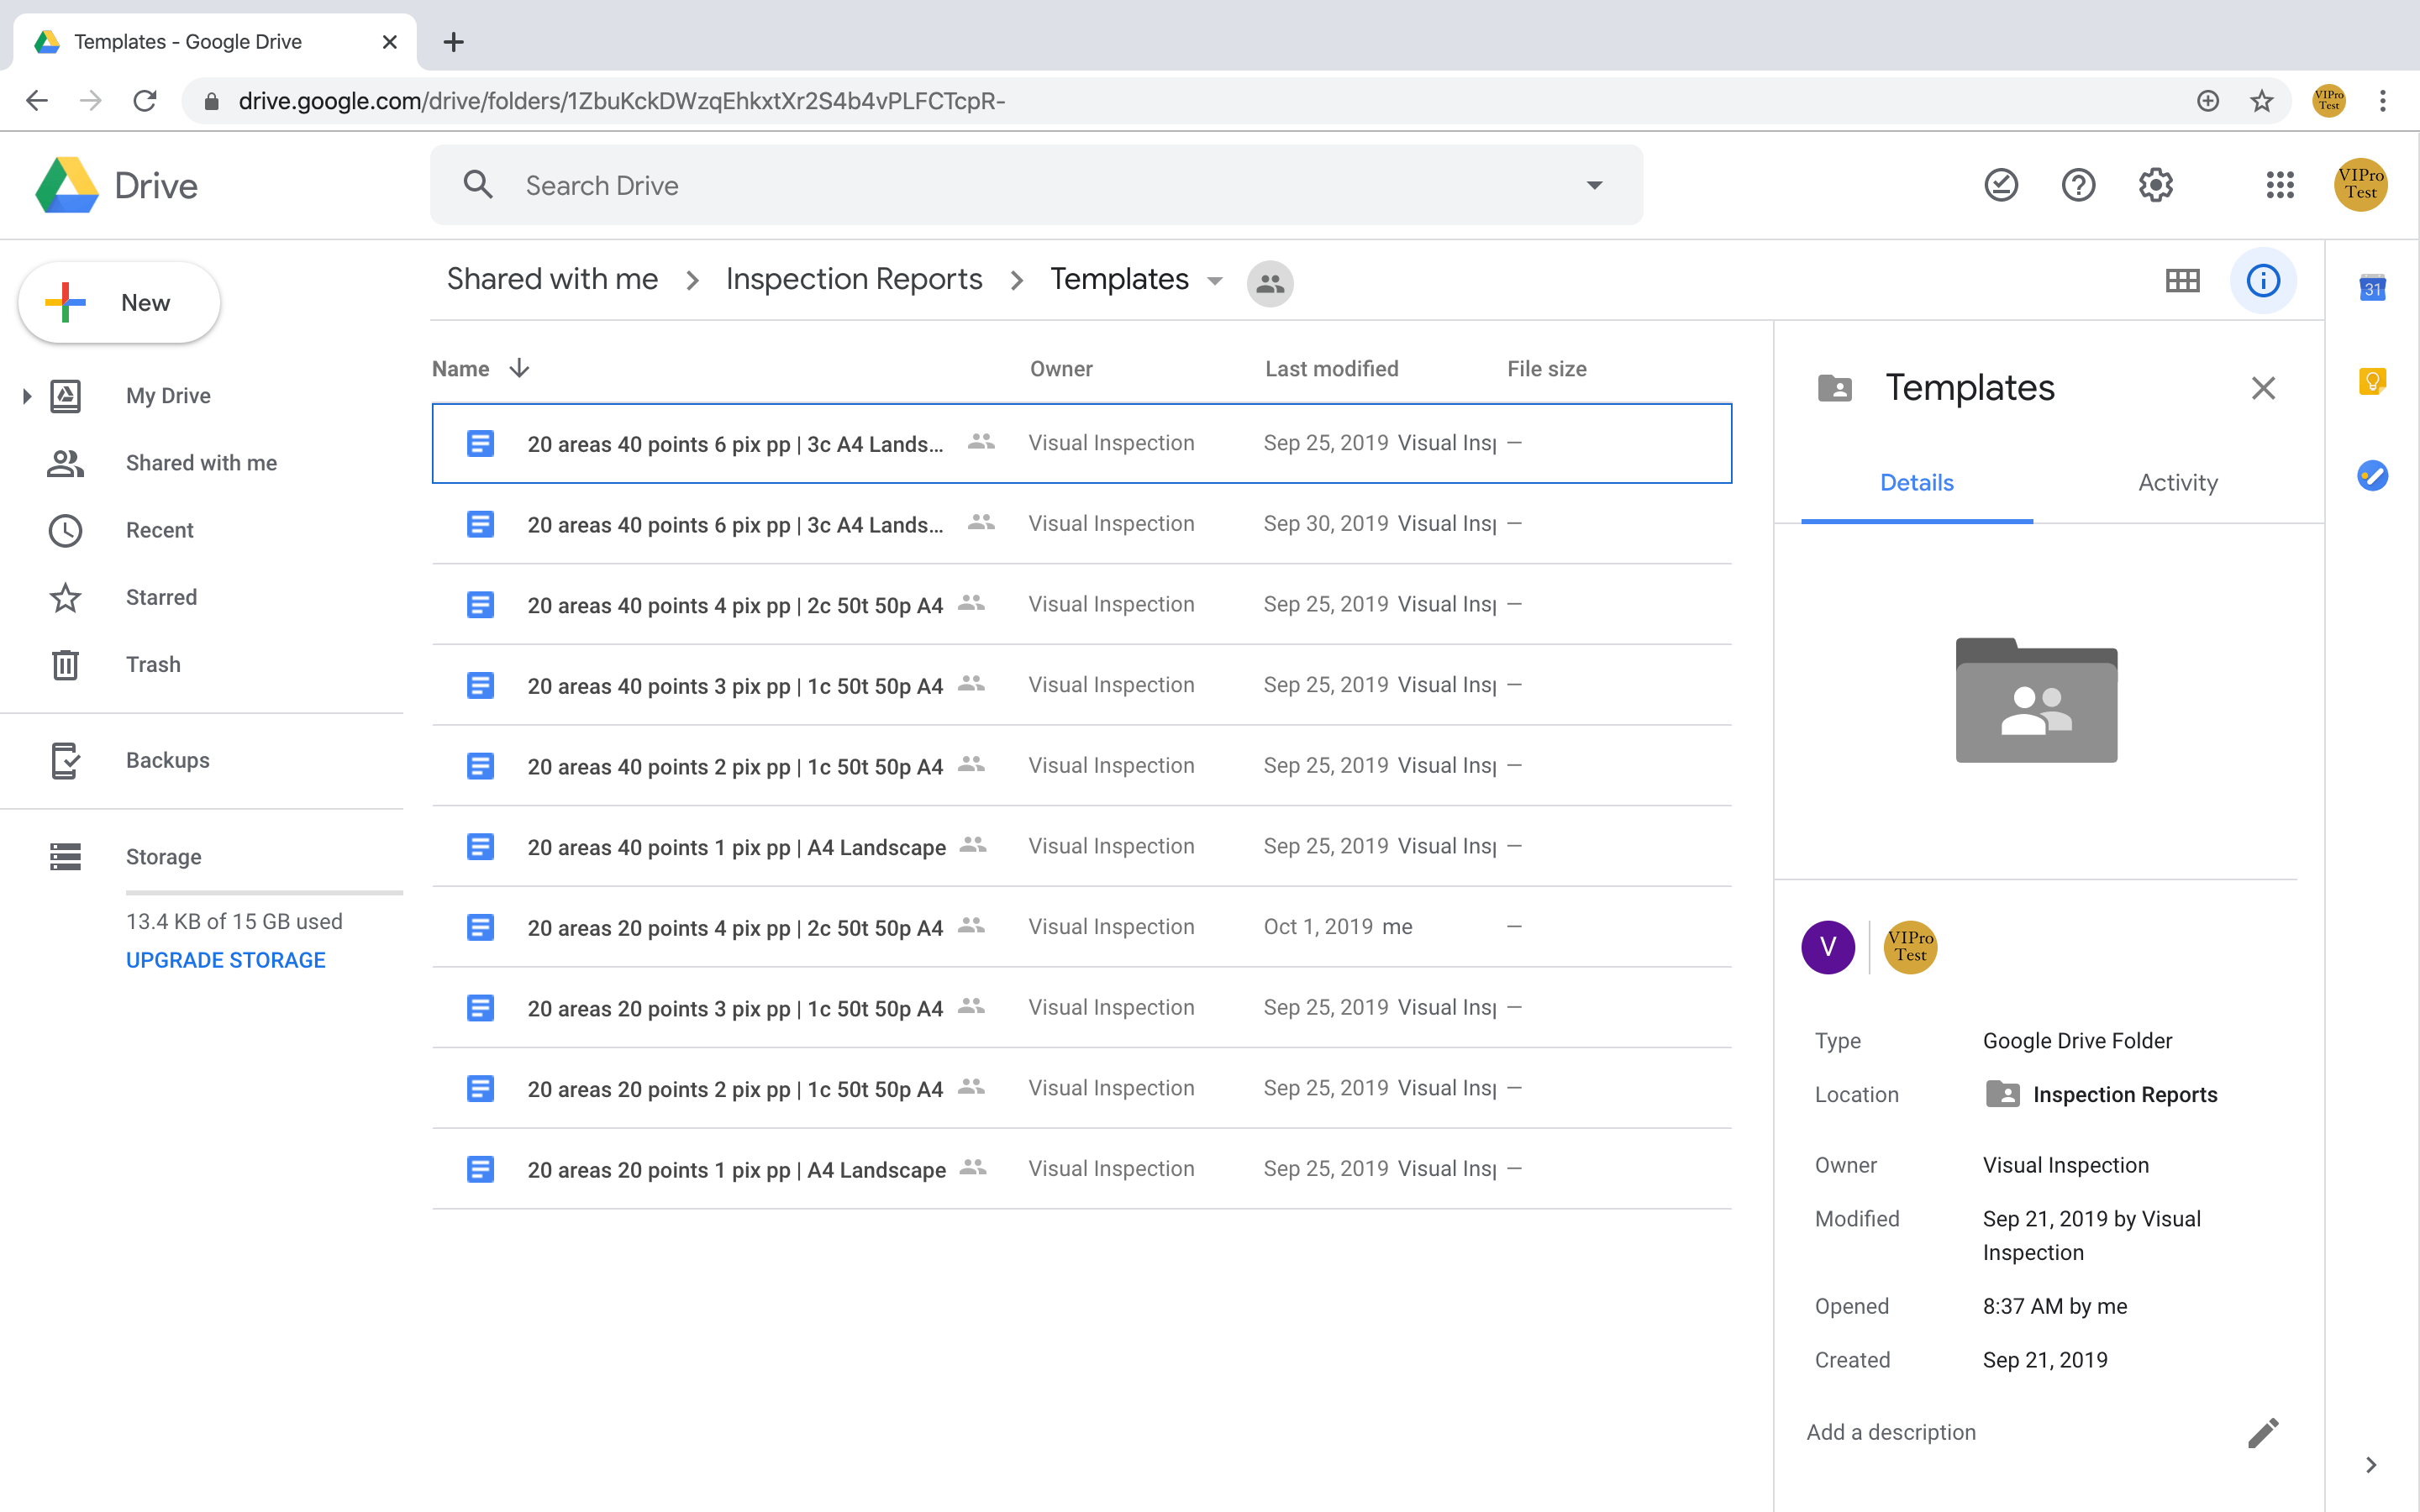The image size is (2420, 1512).
Task: Toggle the View details info button
Action: pyautogui.click(x=2263, y=281)
